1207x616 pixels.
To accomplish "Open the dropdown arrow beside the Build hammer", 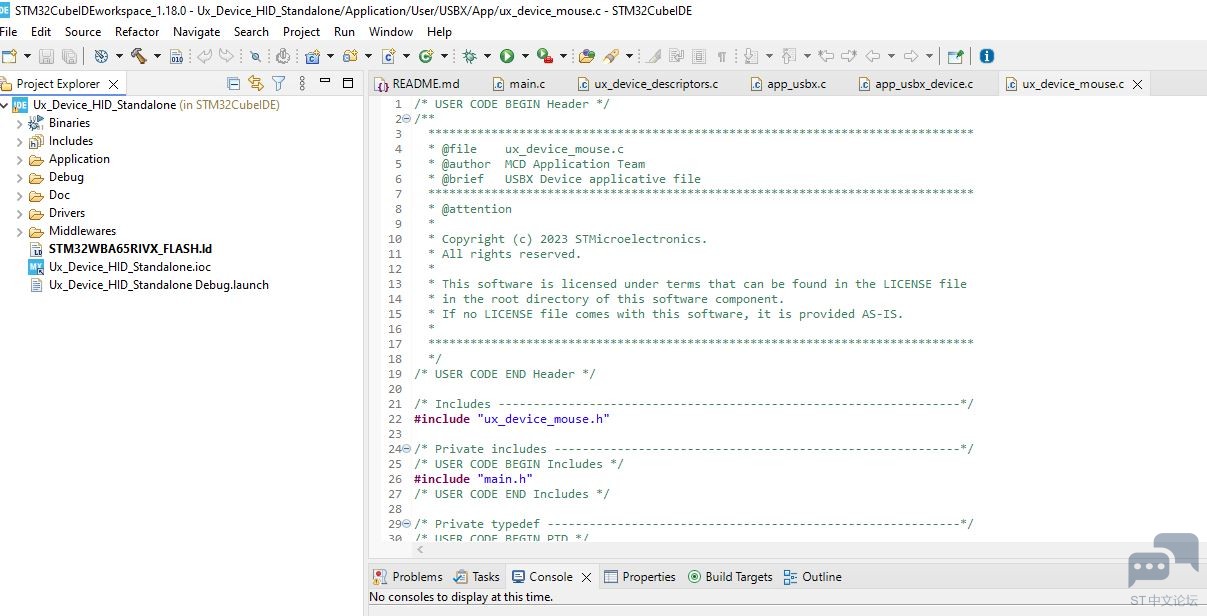I will point(157,56).
